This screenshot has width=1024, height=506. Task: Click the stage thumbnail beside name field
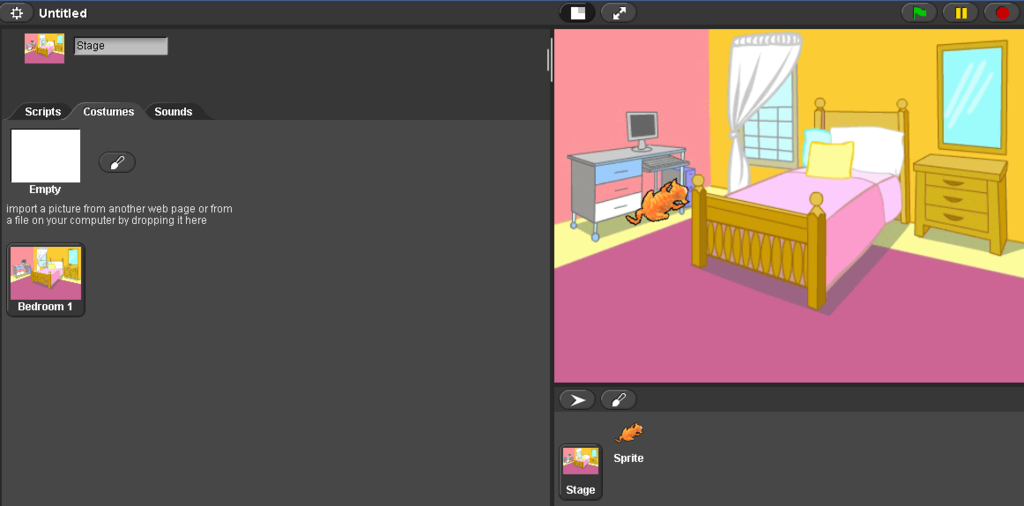tap(44, 48)
